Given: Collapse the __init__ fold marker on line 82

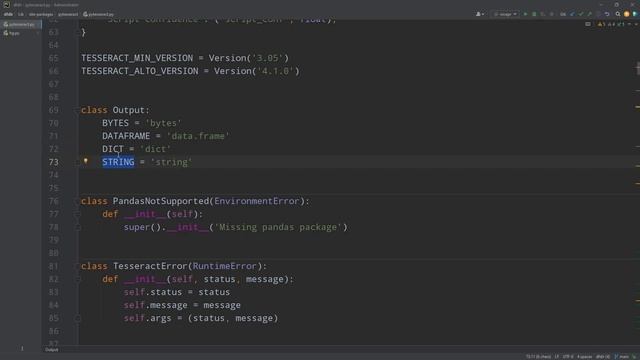Looking at the screenshot, I should coord(77,279).
